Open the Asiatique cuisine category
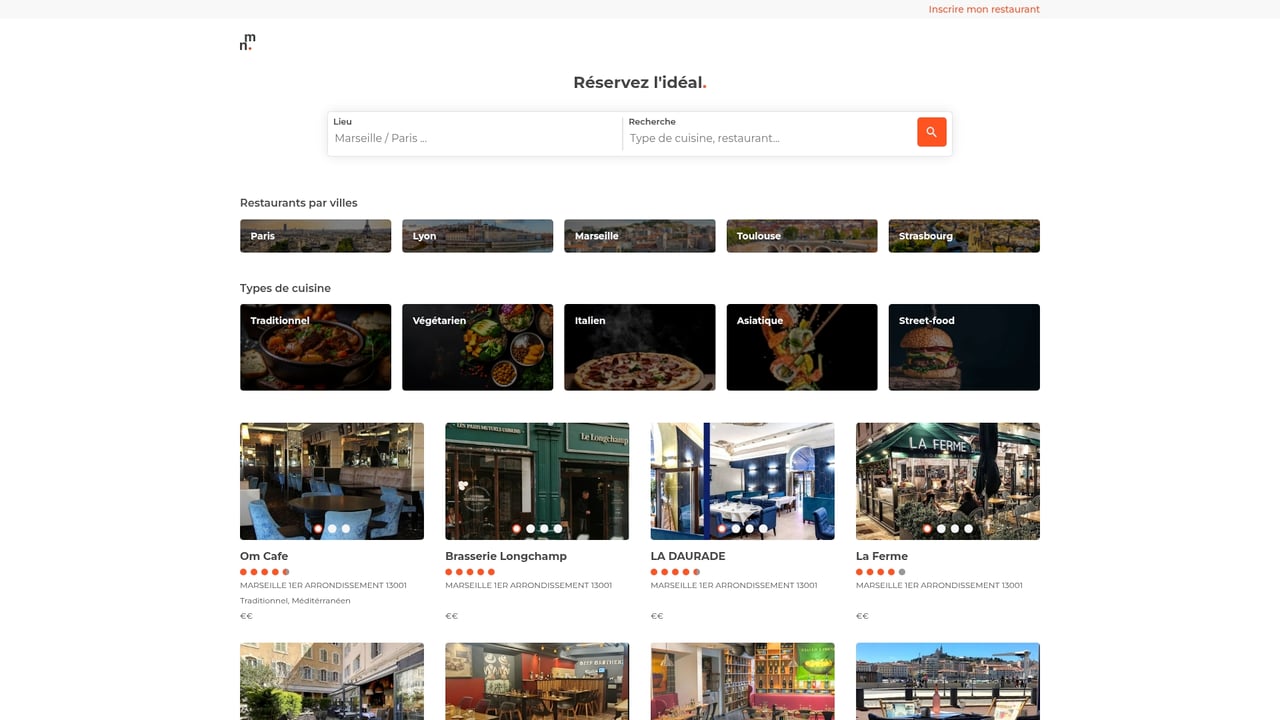 tap(801, 347)
